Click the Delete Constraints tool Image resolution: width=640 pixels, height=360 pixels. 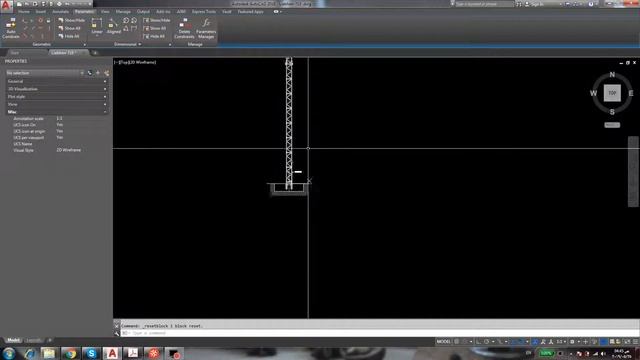184,28
